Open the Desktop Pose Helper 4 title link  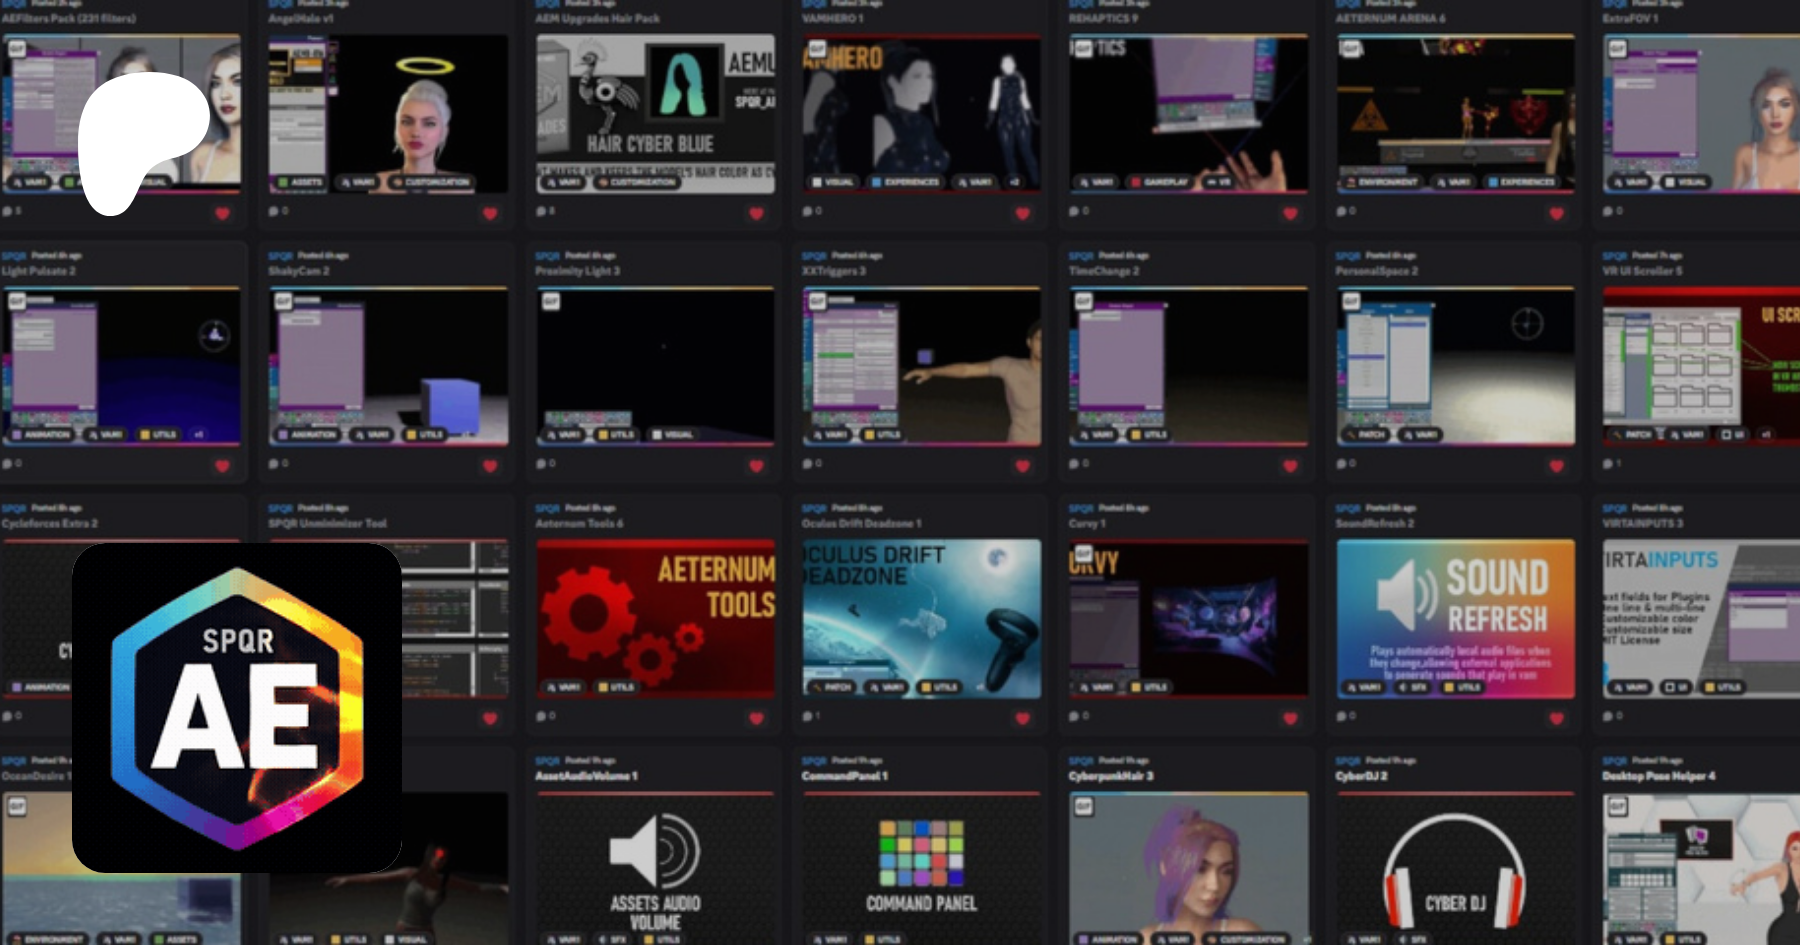(x=1658, y=776)
